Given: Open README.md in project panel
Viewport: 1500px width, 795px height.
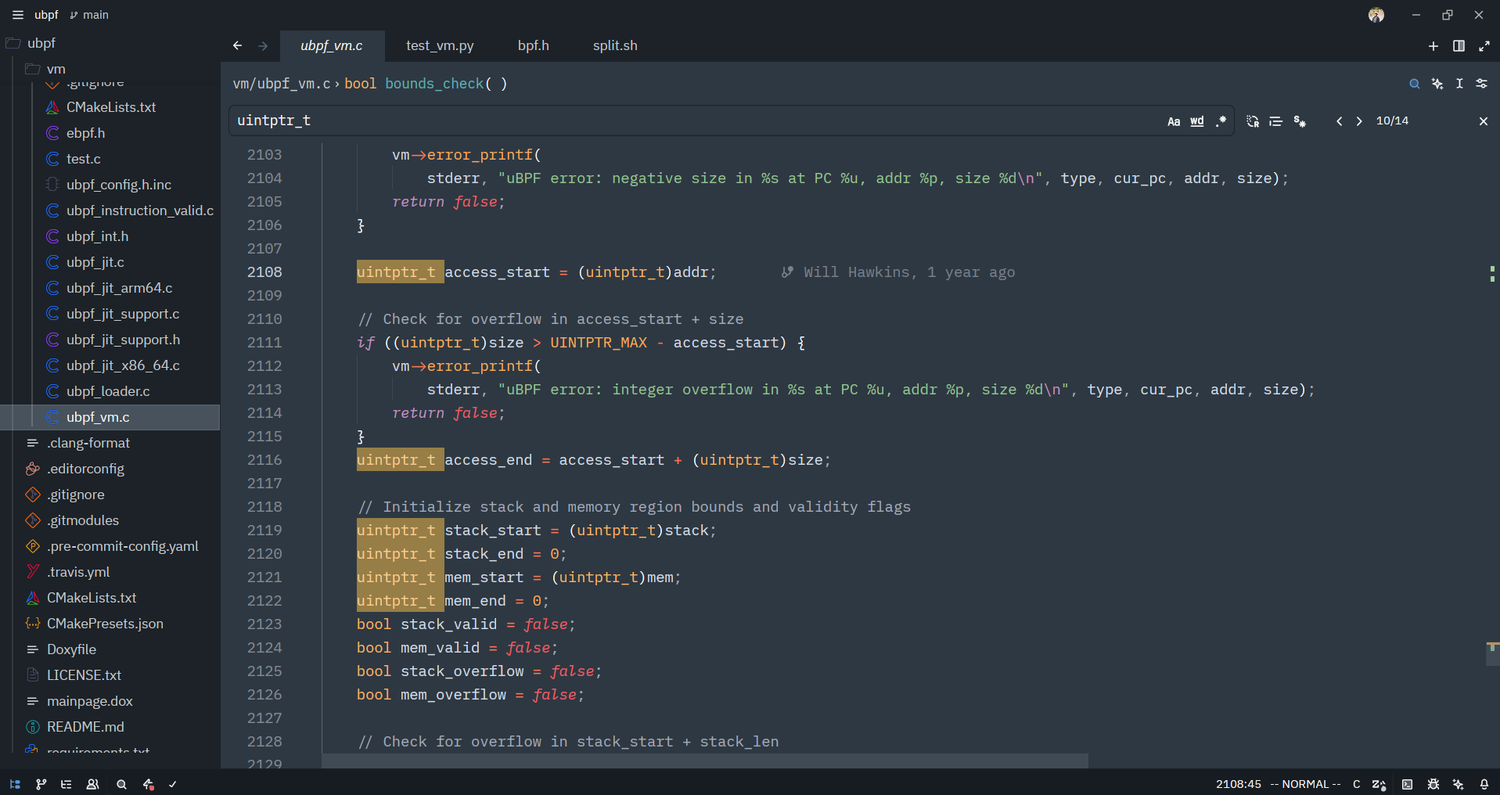Looking at the screenshot, I should pyautogui.click(x=85, y=727).
